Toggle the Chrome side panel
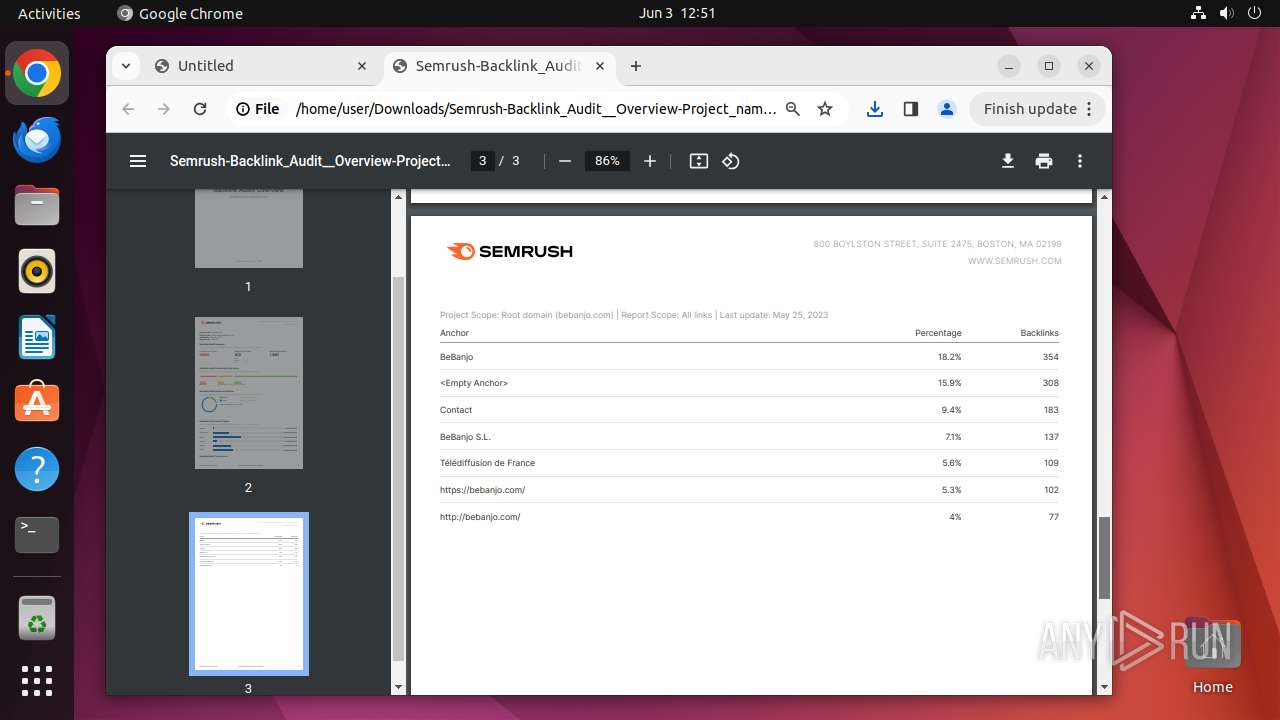The height and width of the screenshot is (720, 1280). [x=911, y=109]
